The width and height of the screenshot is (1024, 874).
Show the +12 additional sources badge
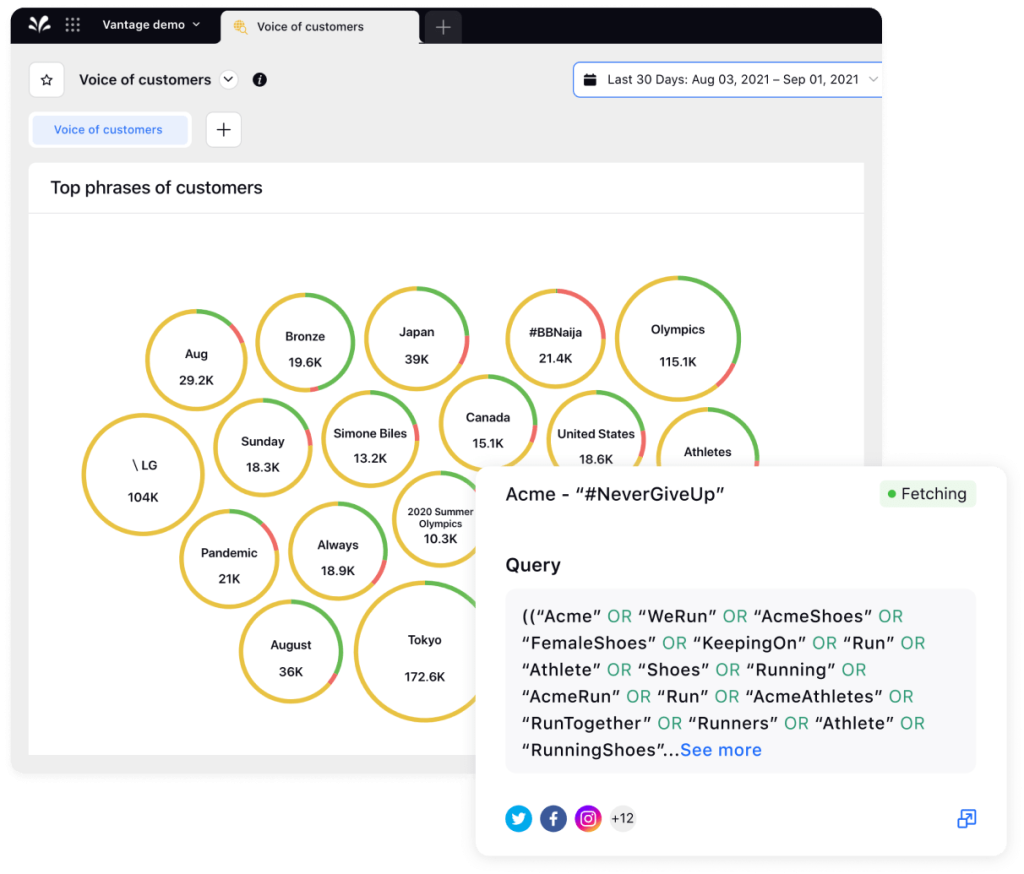622,818
